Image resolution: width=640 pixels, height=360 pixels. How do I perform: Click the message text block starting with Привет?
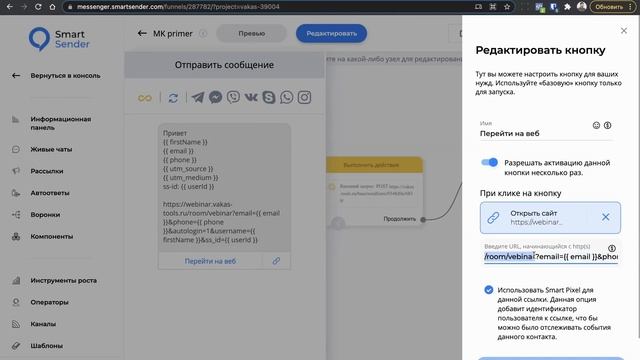(x=224, y=187)
